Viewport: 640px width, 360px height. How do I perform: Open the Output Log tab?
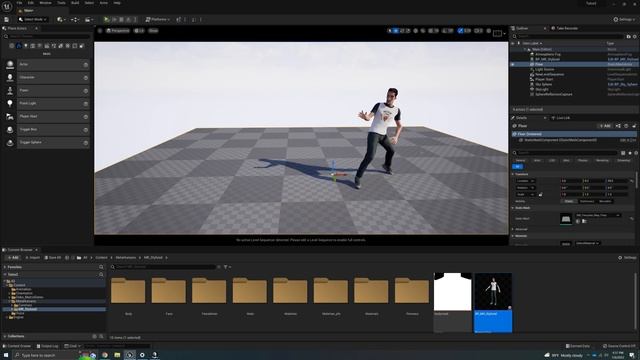pos(47,346)
